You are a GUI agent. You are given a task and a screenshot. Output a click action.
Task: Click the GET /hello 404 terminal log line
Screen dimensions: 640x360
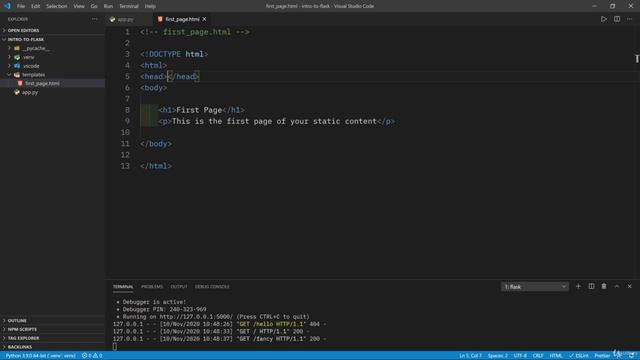click(x=220, y=324)
